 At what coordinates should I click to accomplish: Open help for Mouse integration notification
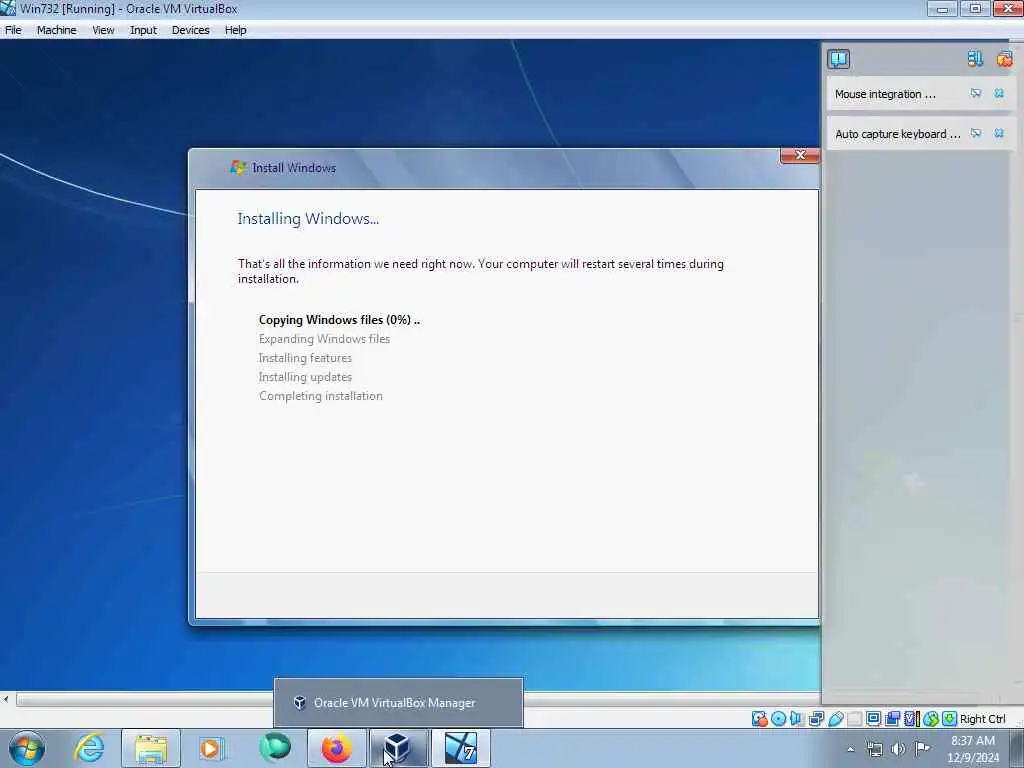coord(976,93)
